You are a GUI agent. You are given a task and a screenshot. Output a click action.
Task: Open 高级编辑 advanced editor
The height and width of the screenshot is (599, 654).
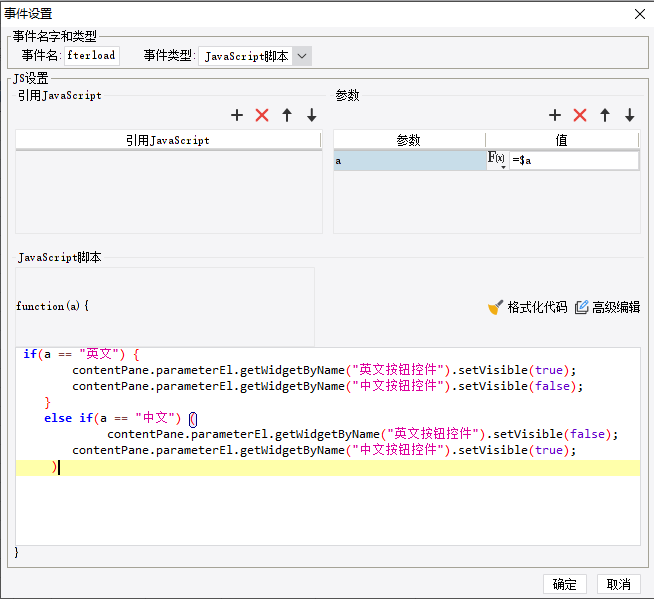(607, 307)
